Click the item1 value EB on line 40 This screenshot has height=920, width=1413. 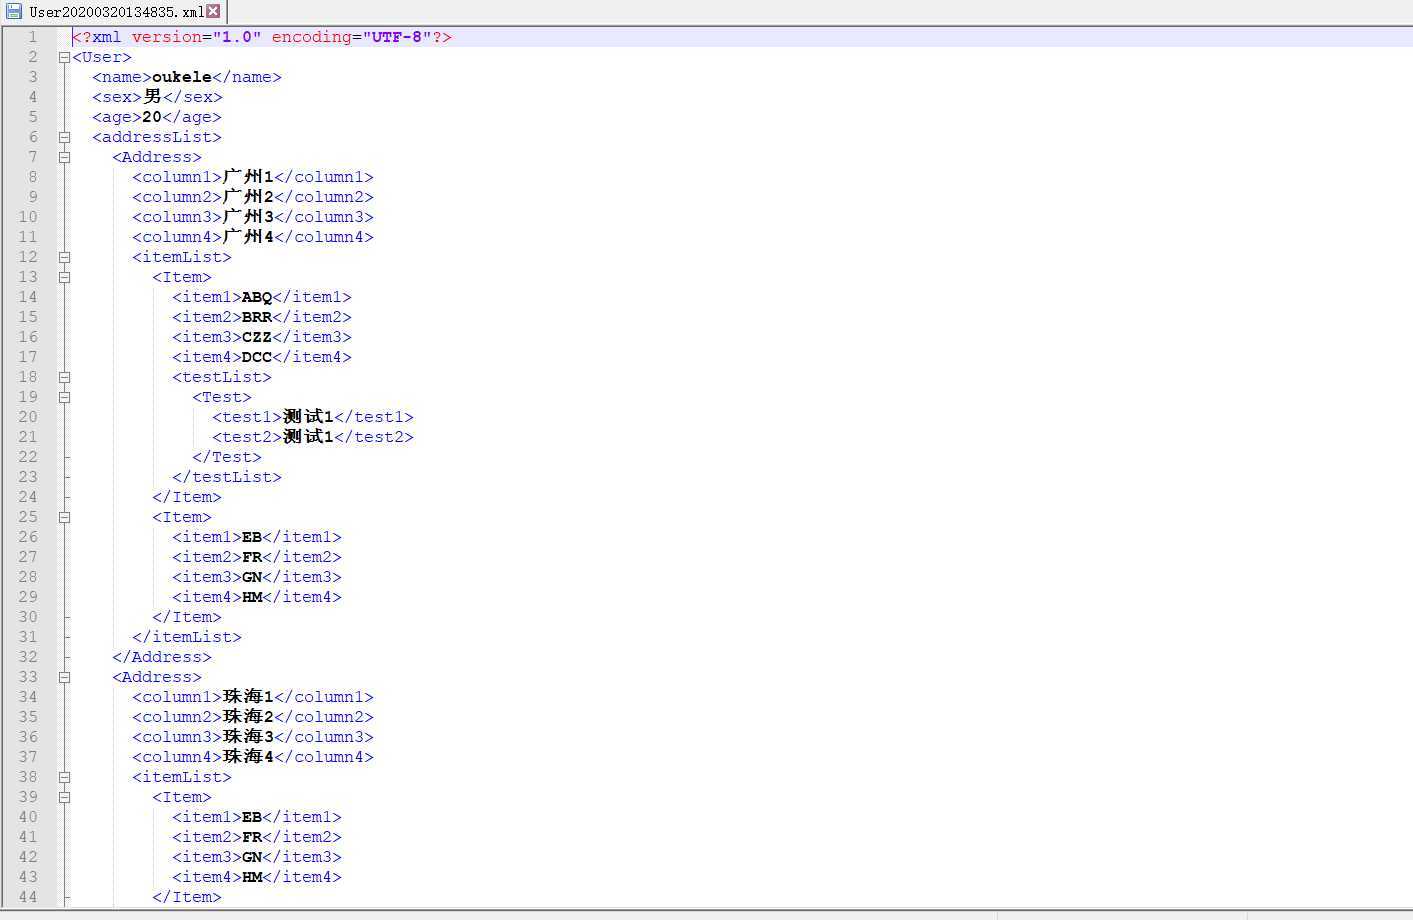pyautogui.click(x=252, y=817)
